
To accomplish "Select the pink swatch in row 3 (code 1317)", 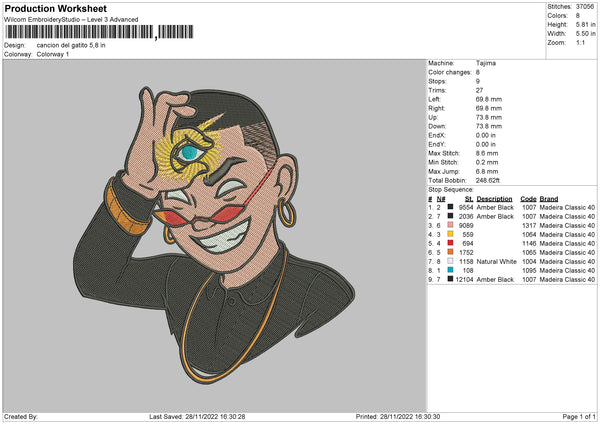I will pyautogui.click(x=450, y=225).
